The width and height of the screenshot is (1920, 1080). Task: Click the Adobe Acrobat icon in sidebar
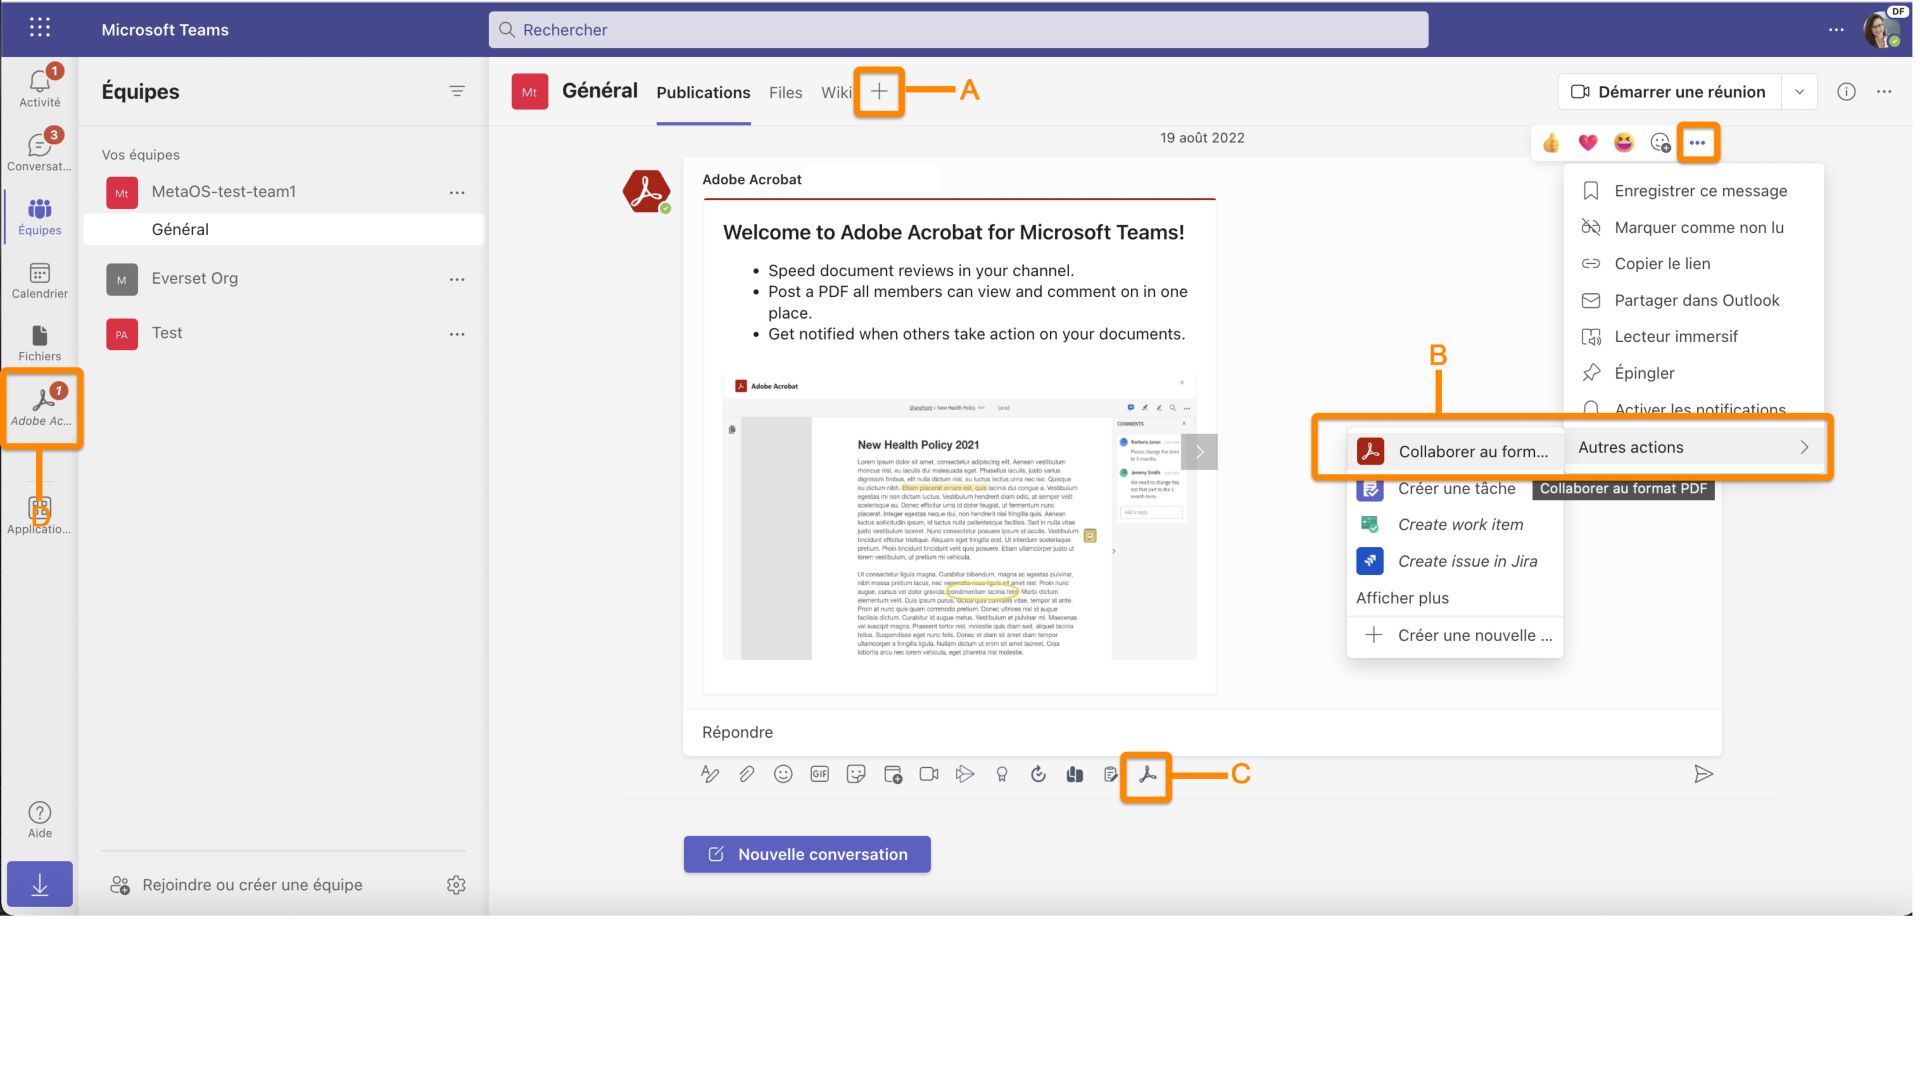tap(40, 405)
